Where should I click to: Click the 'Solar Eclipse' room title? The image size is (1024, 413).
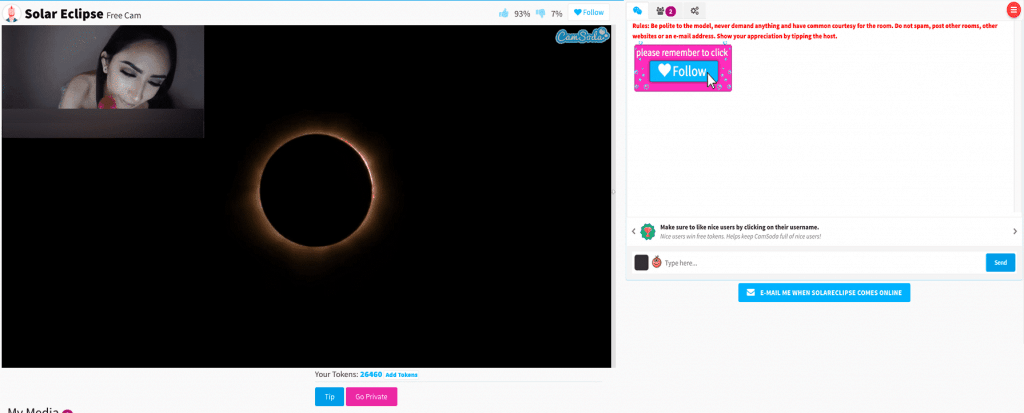coord(64,13)
